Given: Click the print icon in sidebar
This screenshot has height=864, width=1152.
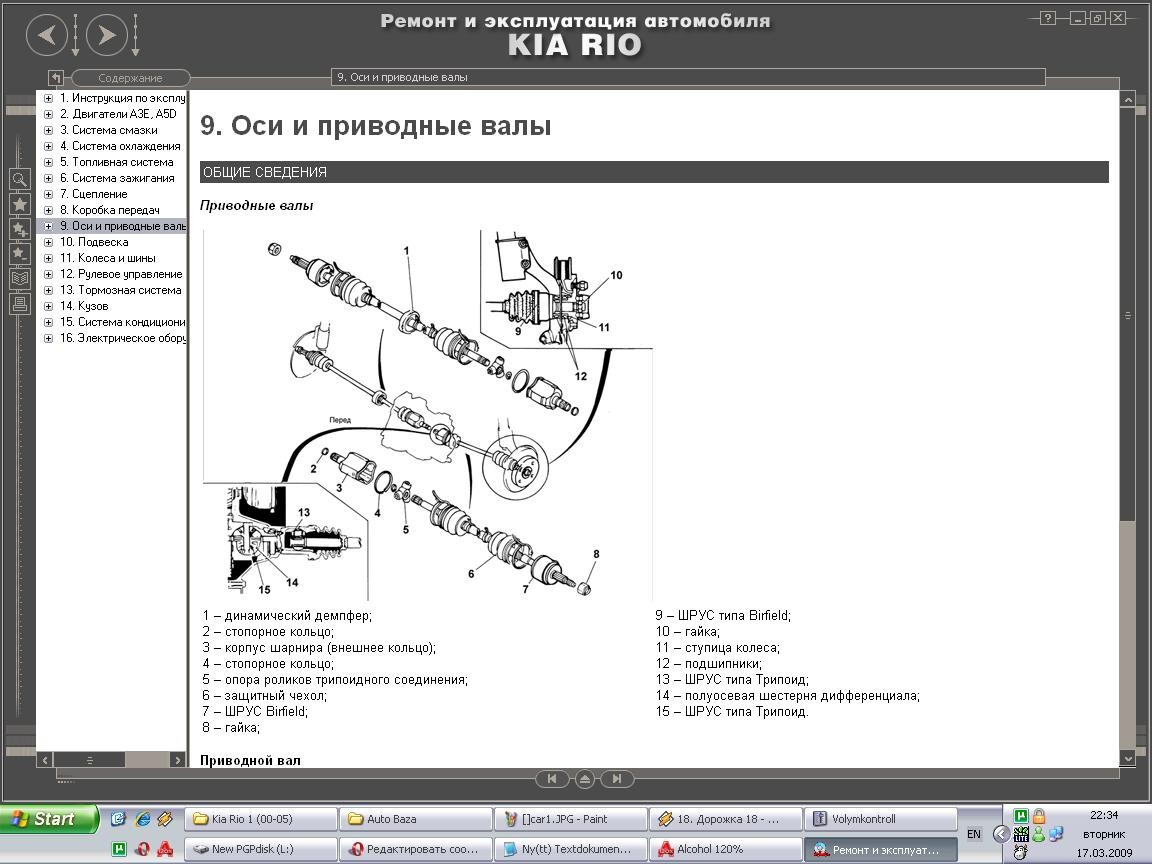Looking at the screenshot, I should tap(20, 303).
